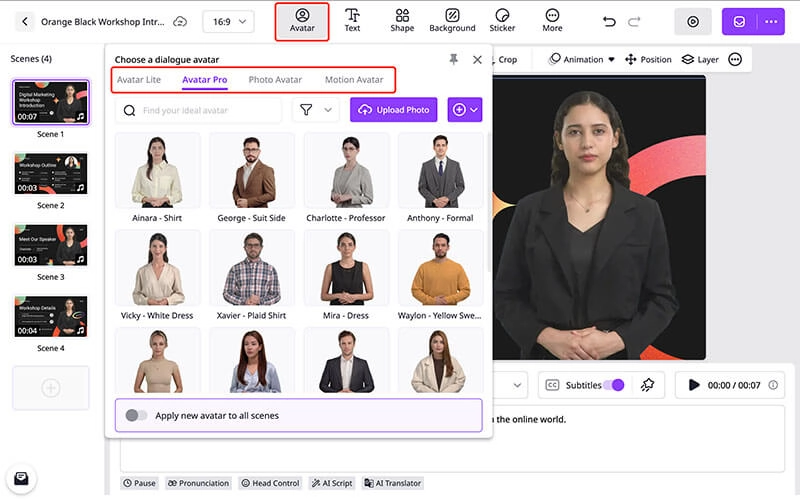Open the Position tool

pos(648,60)
